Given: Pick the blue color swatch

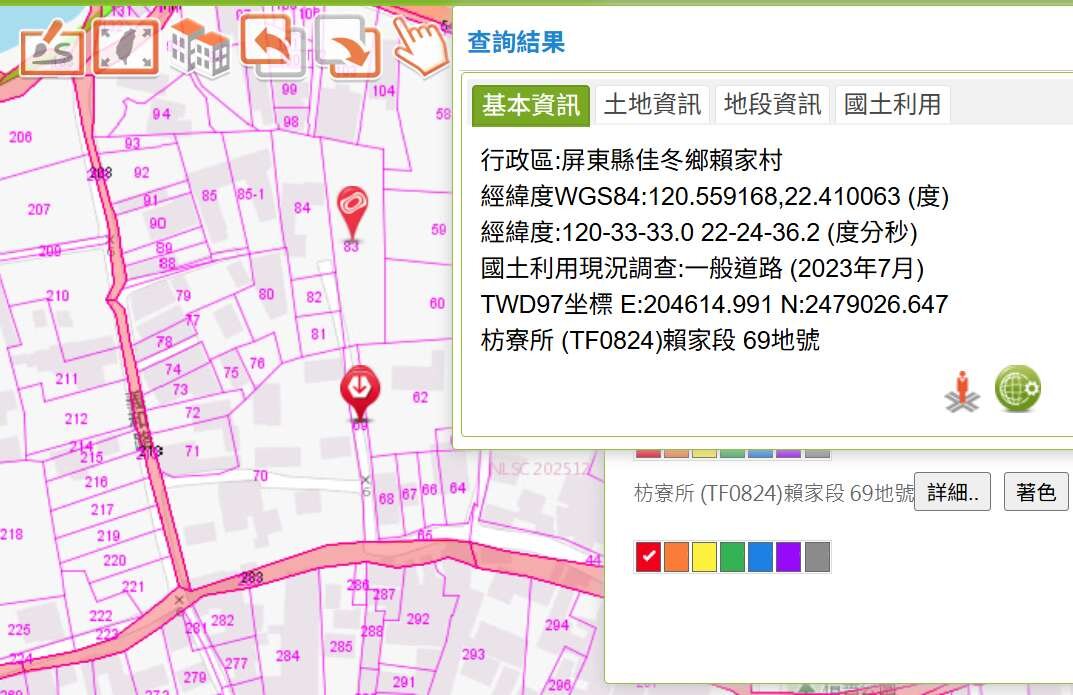Looking at the screenshot, I should pyautogui.click(x=760, y=557).
